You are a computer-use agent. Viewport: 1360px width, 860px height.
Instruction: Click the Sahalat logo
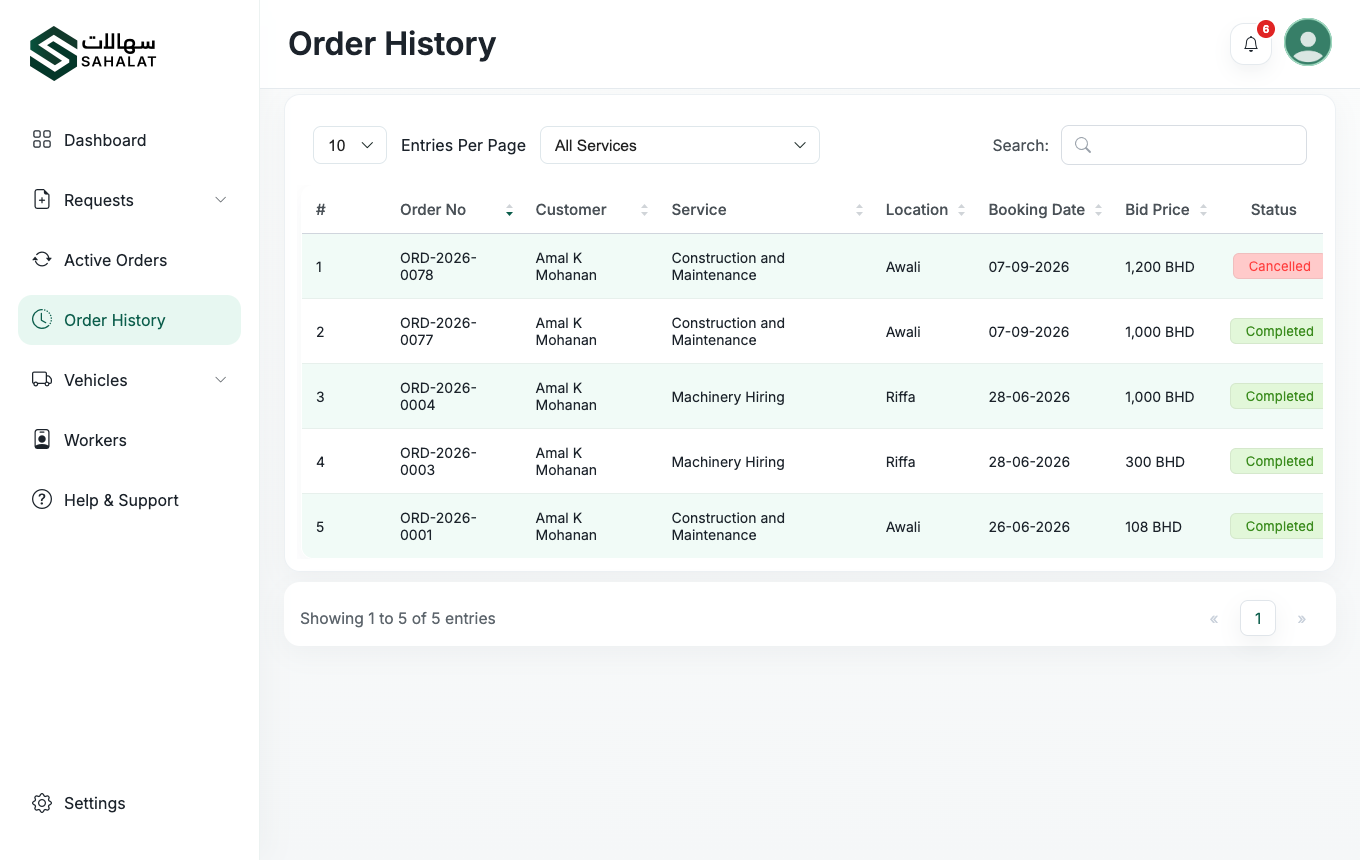pos(92,53)
